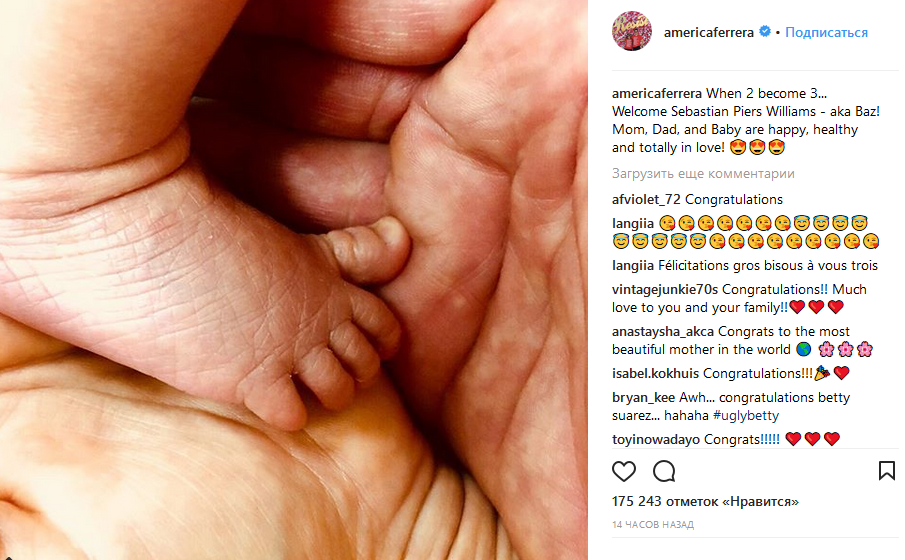Open comments with the speech bubble icon
Screen dimensions: 905x560
click(664, 471)
